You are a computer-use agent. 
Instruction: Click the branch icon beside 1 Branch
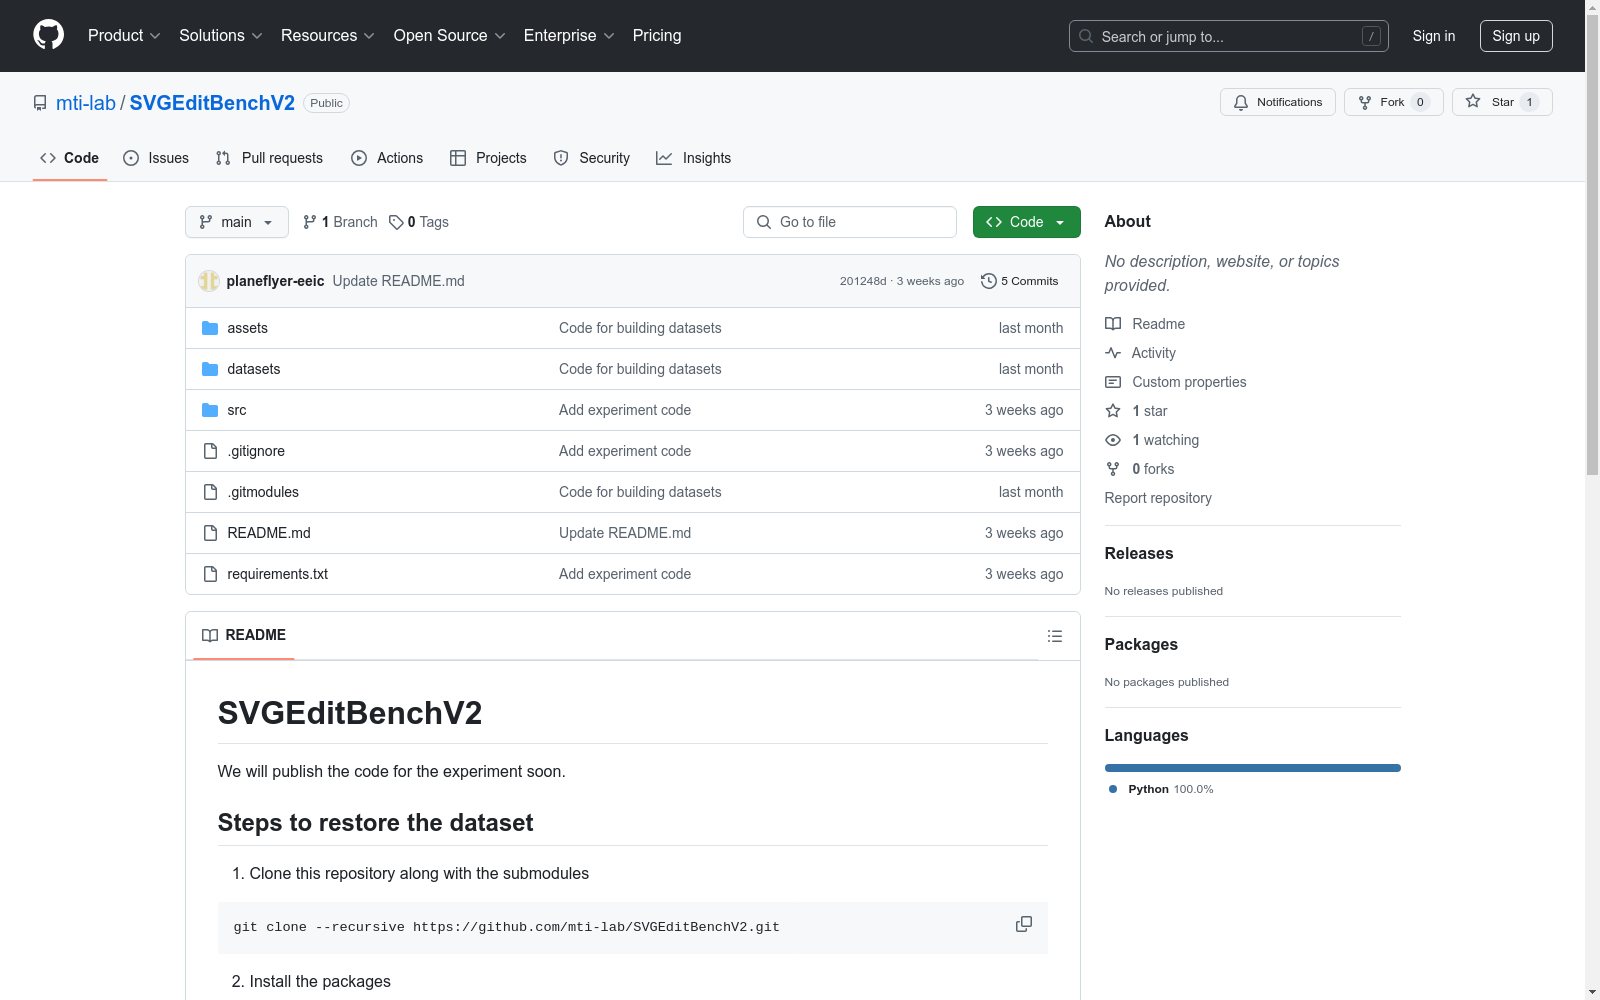point(310,222)
